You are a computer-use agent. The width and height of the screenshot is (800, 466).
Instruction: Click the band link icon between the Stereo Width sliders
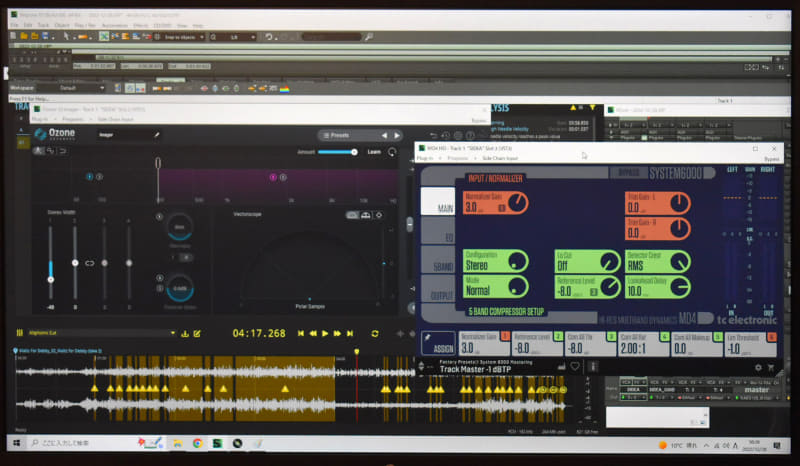pos(89,263)
